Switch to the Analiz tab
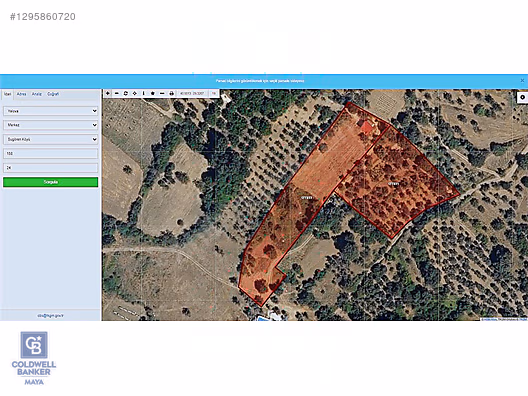Viewport: 528px width, 396px height. tap(37, 94)
